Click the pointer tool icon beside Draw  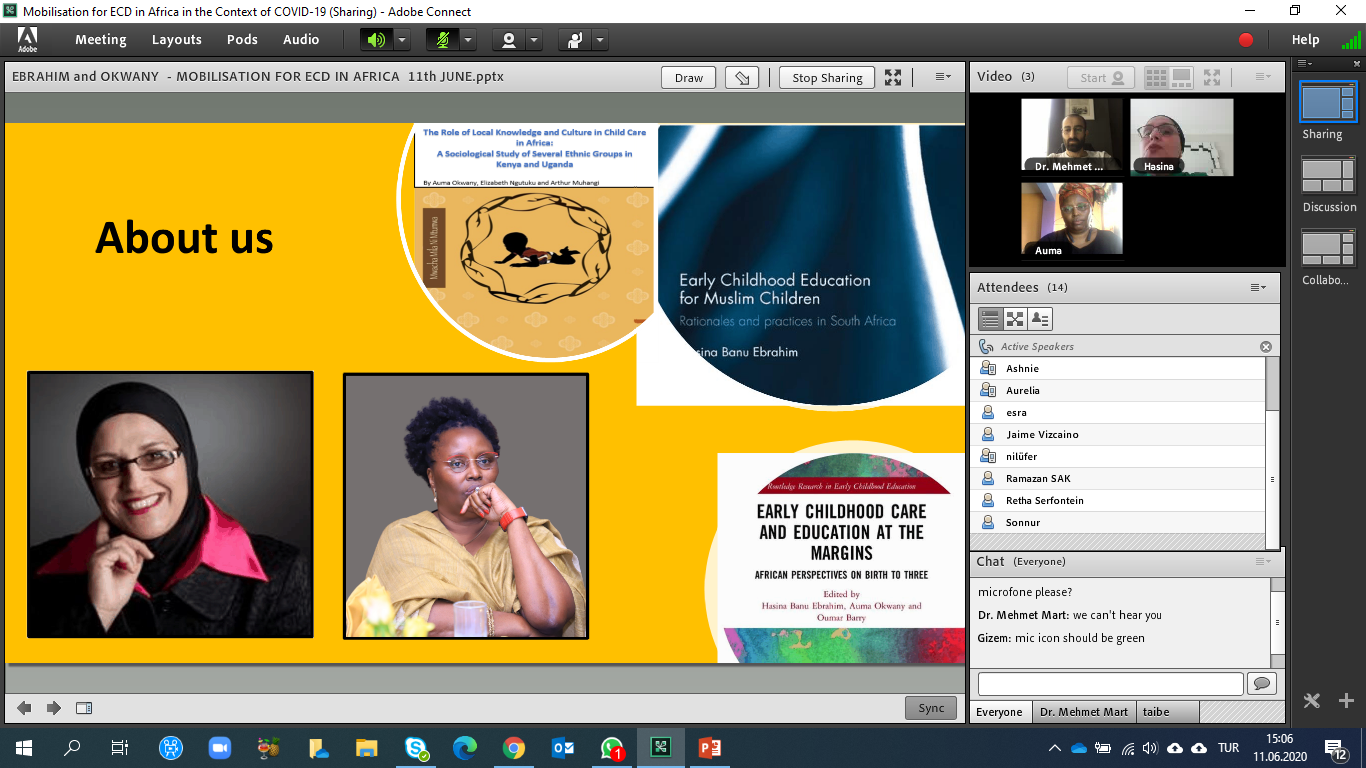[x=741, y=77]
